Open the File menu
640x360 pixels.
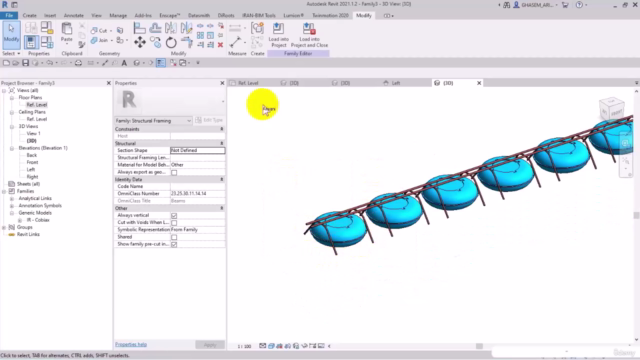pyautogui.click(x=9, y=16)
